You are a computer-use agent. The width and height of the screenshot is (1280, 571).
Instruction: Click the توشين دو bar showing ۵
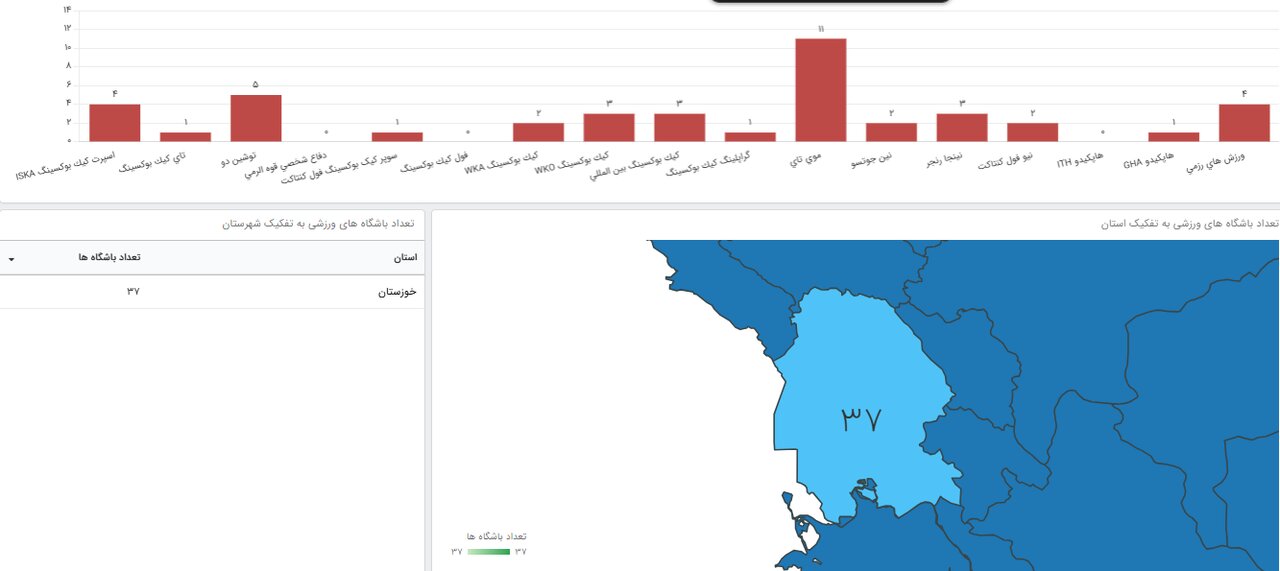pyautogui.click(x=256, y=118)
